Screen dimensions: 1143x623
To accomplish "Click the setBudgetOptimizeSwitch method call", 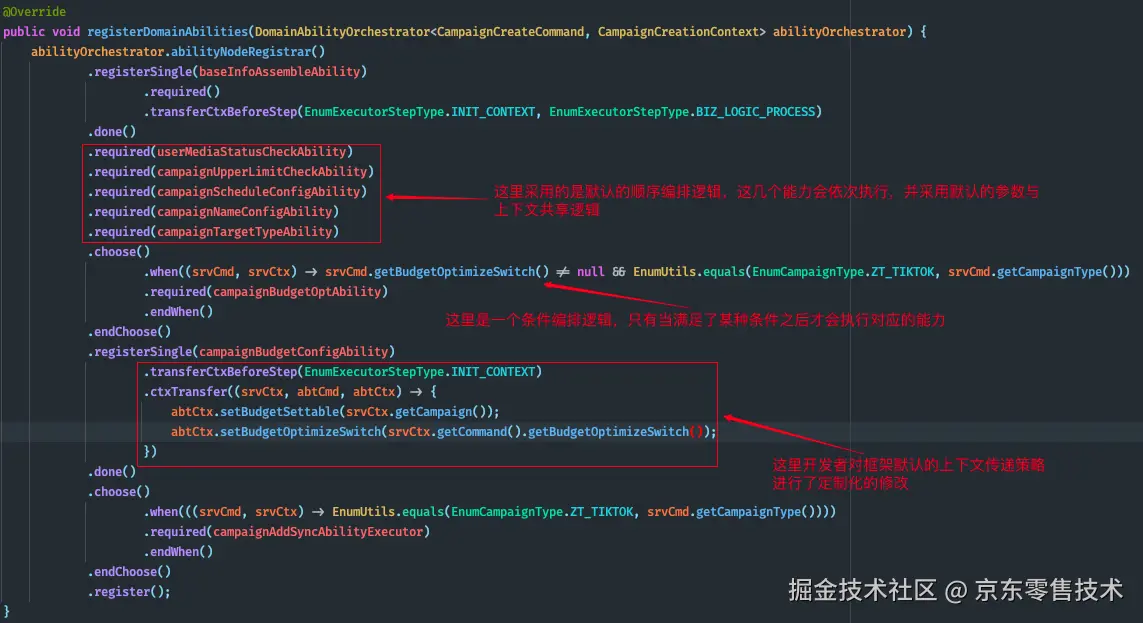I will [301, 432].
